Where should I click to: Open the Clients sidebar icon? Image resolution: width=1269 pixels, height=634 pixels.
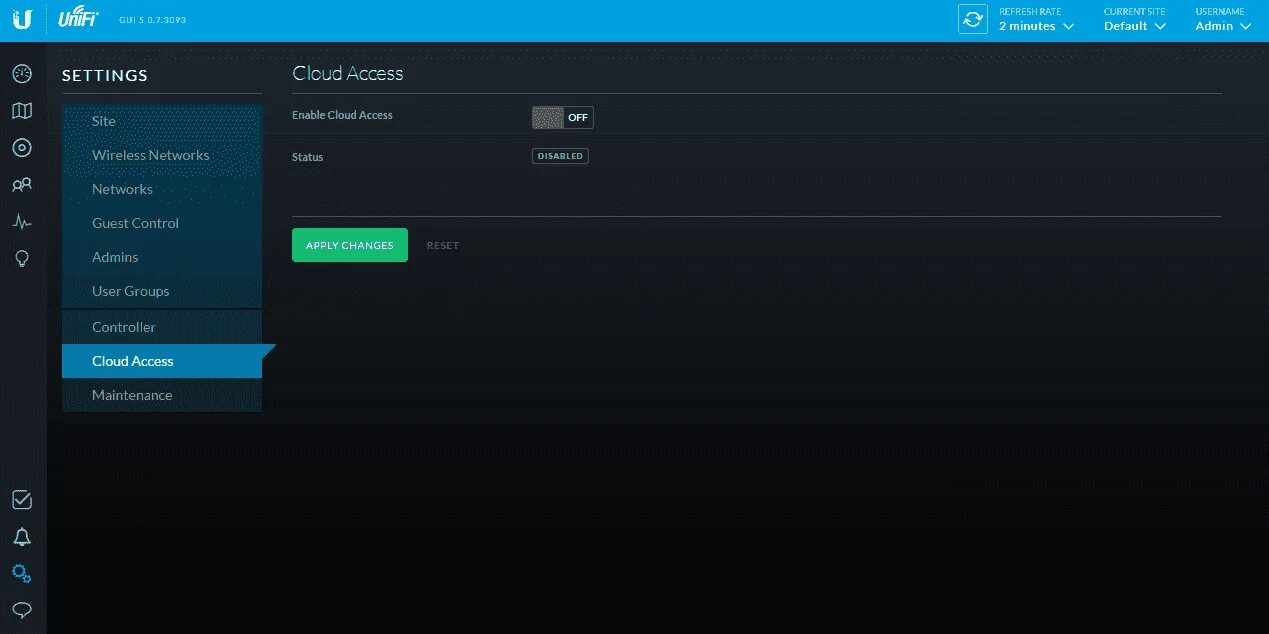coord(22,185)
